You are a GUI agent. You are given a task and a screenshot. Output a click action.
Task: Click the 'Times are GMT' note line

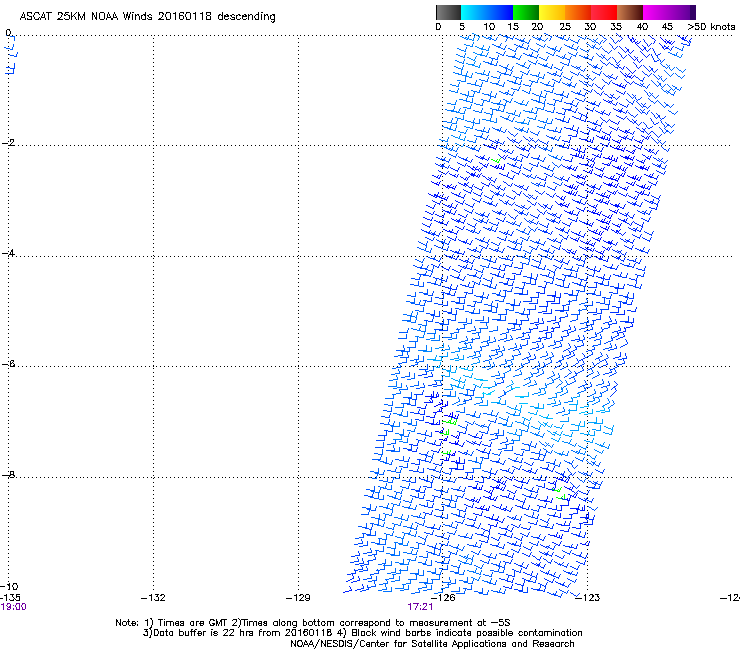(x=312, y=623)
